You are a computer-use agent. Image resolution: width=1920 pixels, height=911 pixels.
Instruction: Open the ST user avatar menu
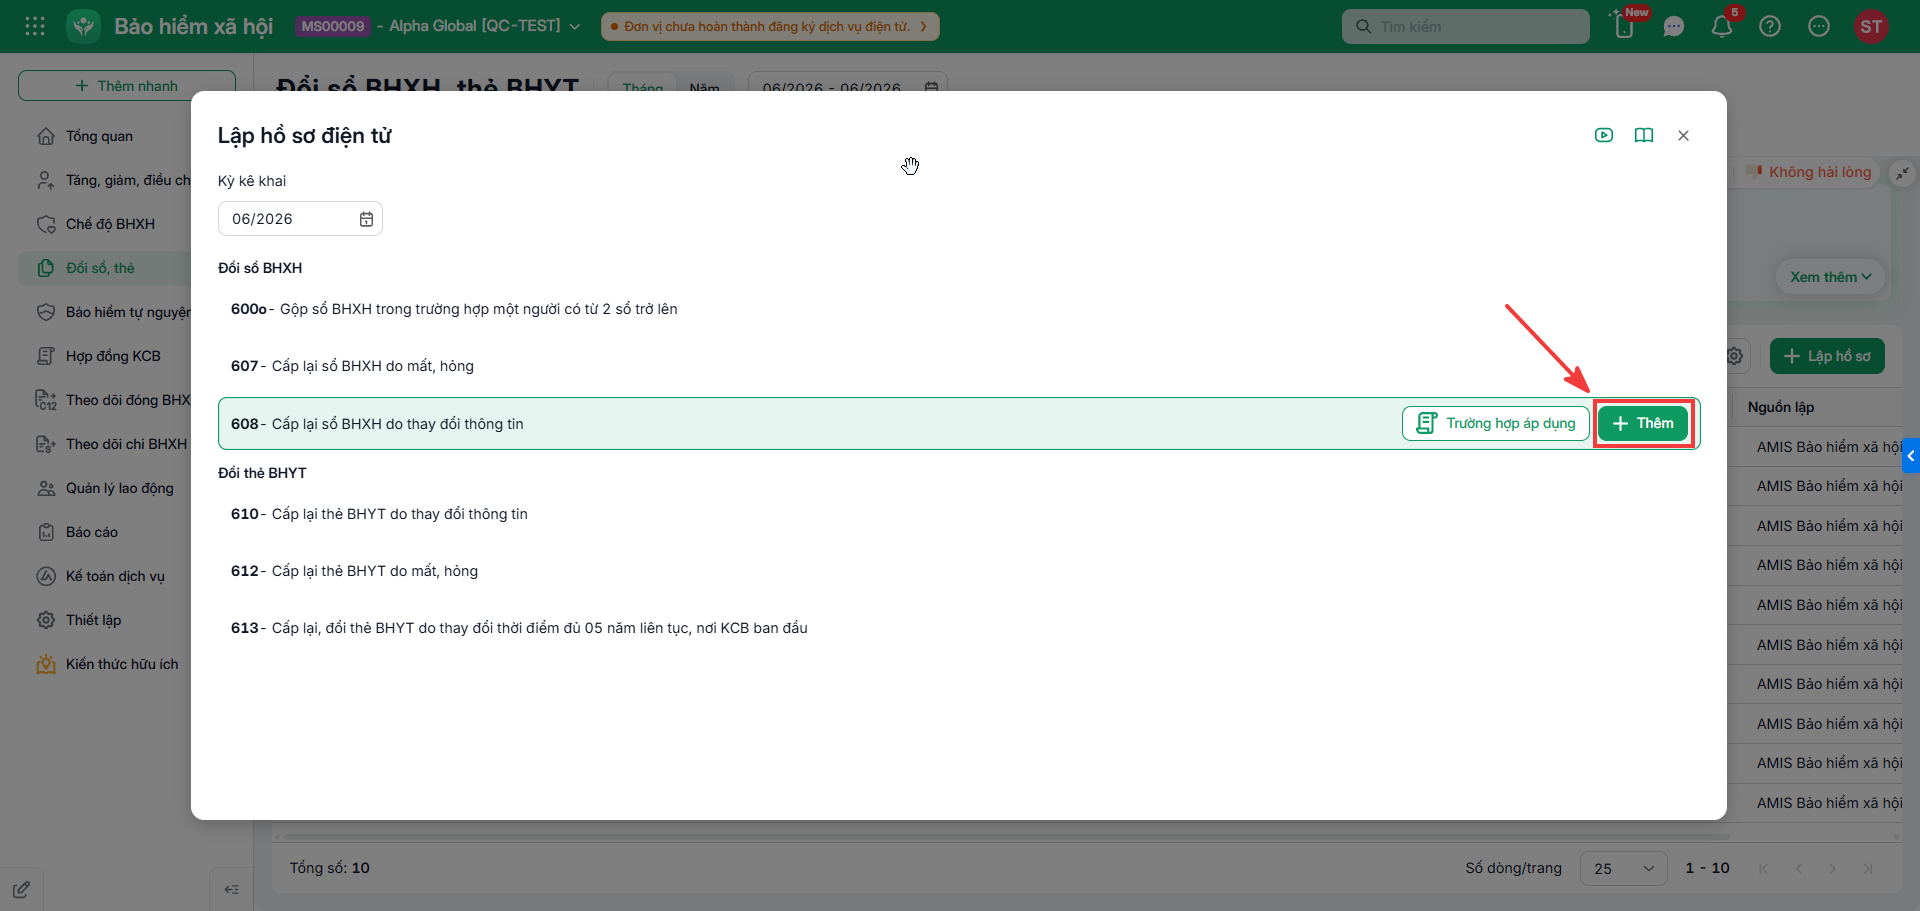pyautogui.click(x=1871, y=26)
